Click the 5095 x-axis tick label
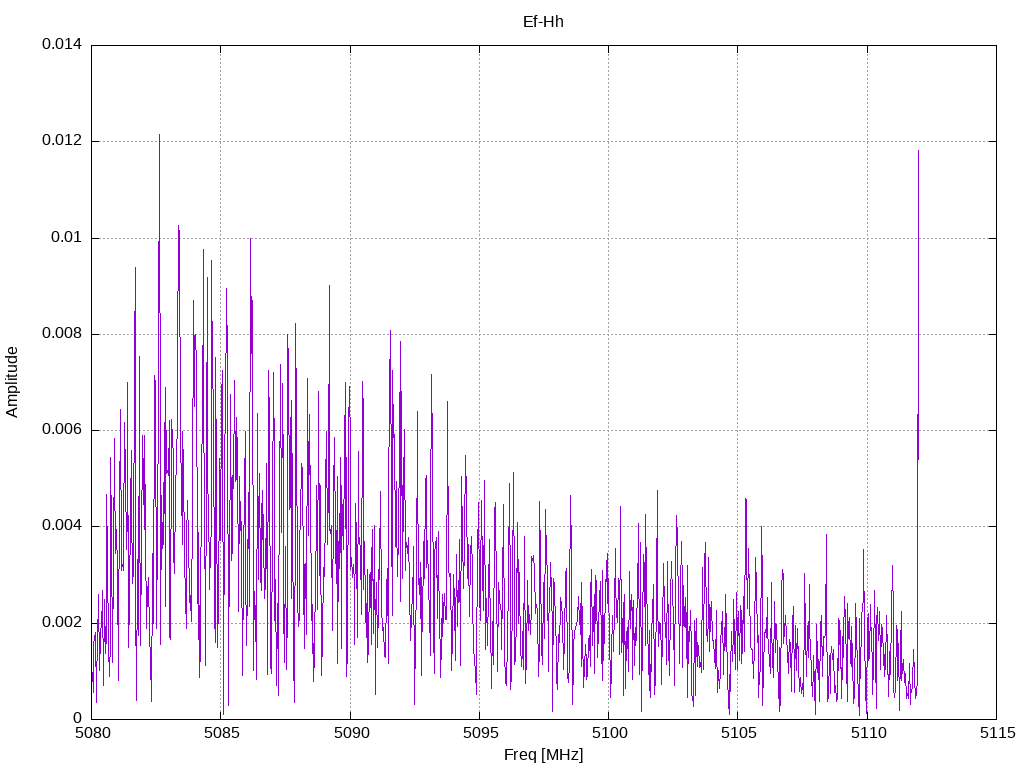 point(481,733)
